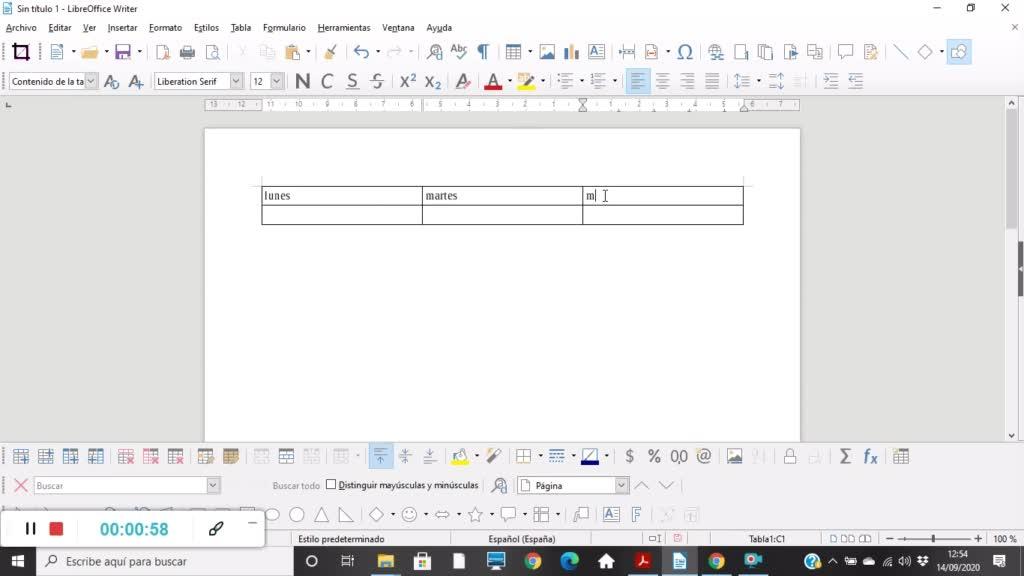
Task: Insert a table with table icon
Action: [x=513, y=52]
